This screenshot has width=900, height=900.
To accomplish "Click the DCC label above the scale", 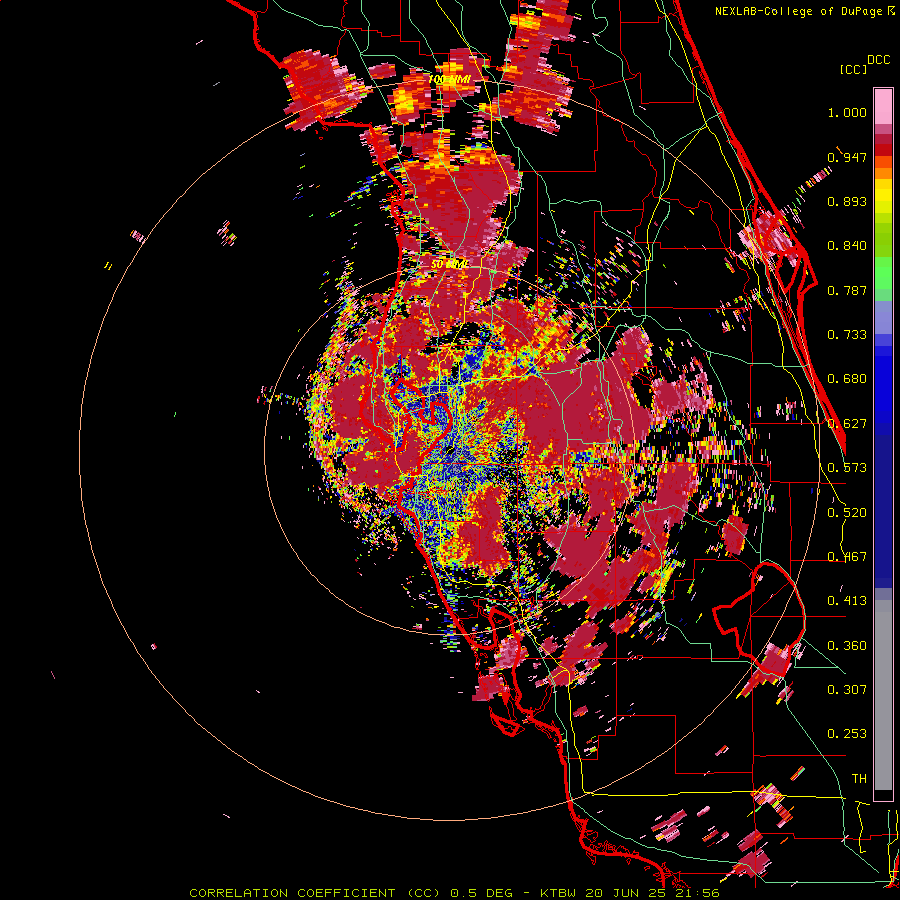I will click(x=878, y=60).
